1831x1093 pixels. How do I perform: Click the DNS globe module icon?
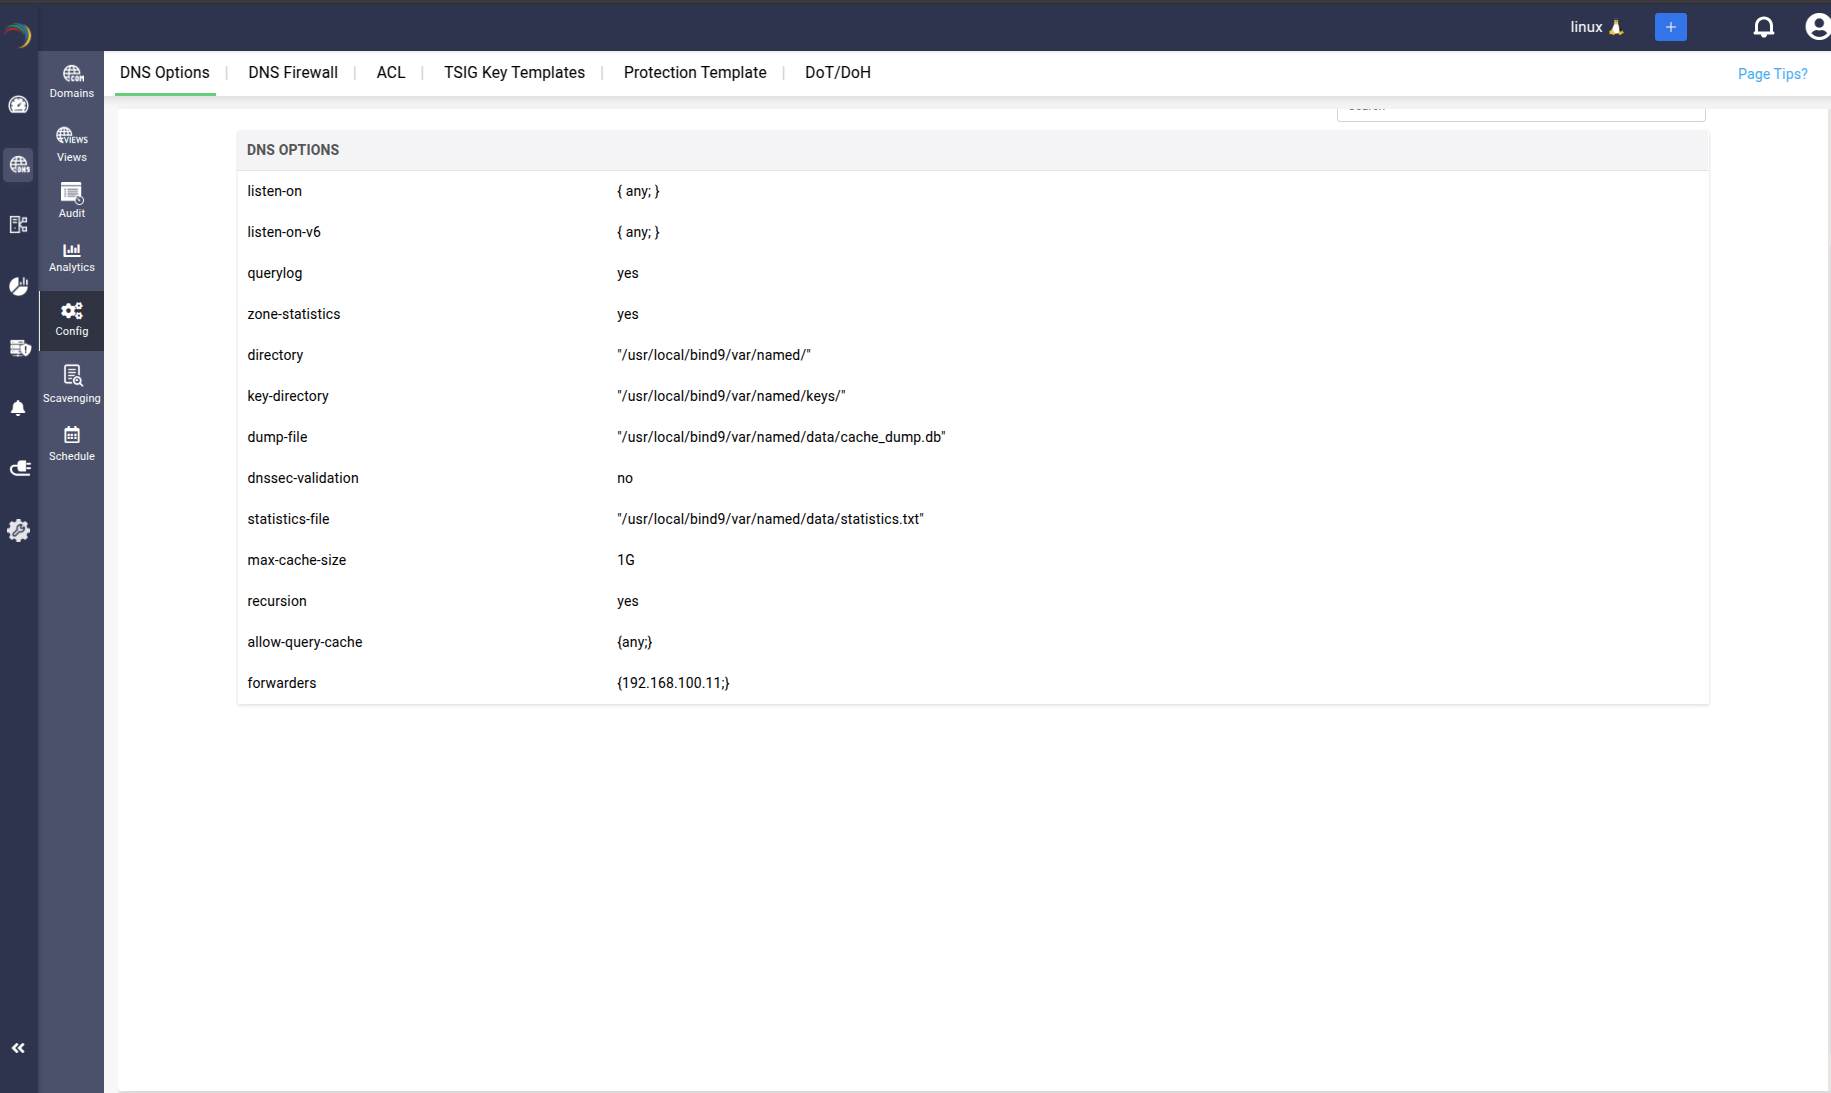(x=19, y=165)
